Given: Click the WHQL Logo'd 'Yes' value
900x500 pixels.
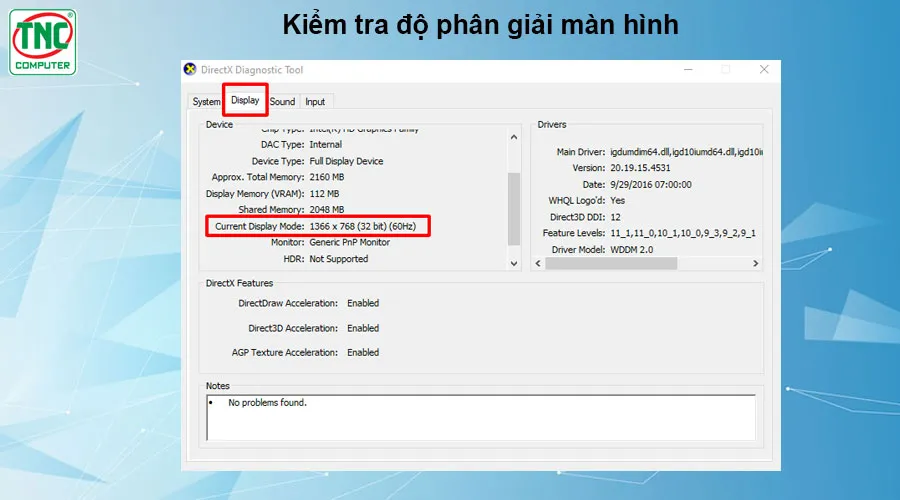Looking at the screenshot, I should click(618, 200).
